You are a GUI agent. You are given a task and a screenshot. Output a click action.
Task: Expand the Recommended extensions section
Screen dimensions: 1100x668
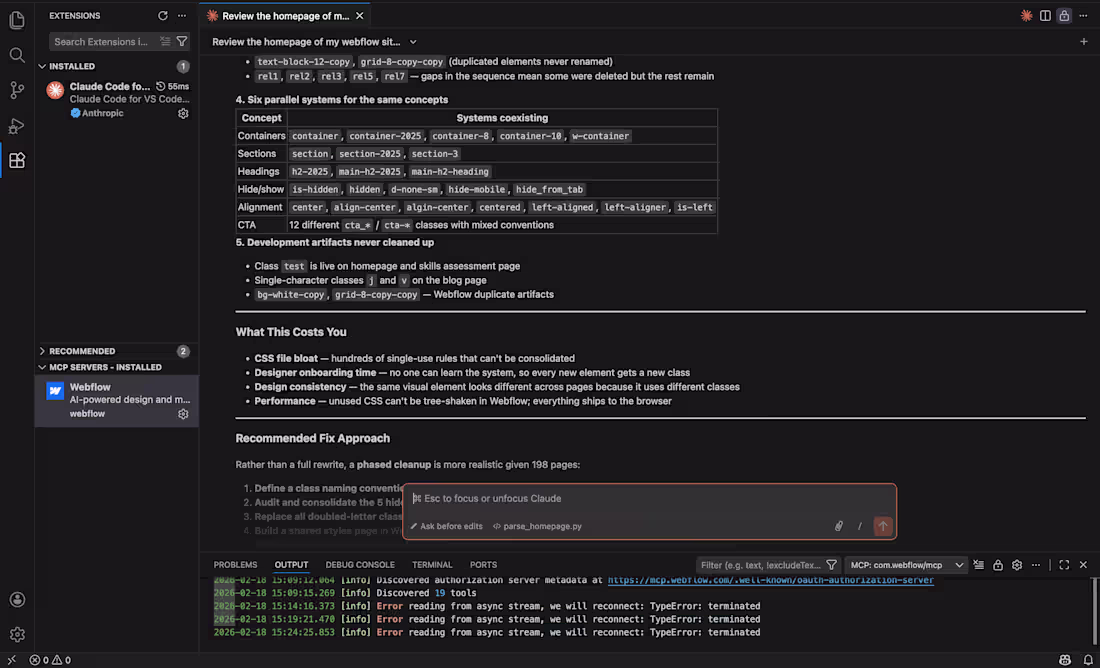point(42,351)
